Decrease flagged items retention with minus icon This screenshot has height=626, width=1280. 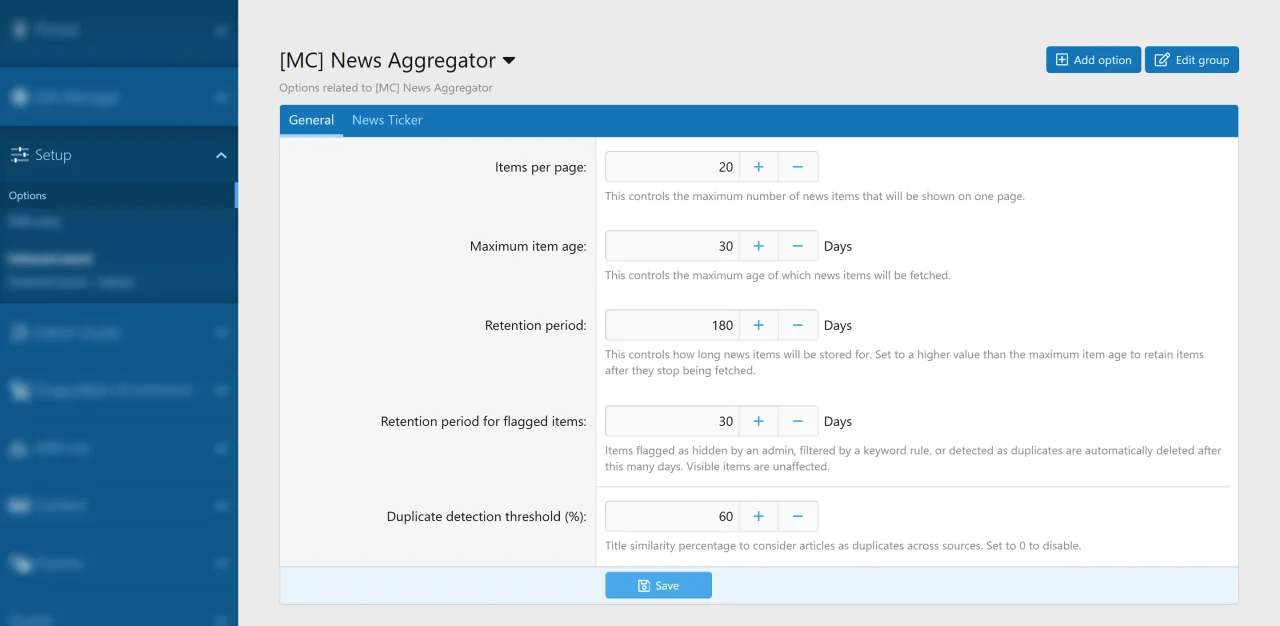(798, 421)
